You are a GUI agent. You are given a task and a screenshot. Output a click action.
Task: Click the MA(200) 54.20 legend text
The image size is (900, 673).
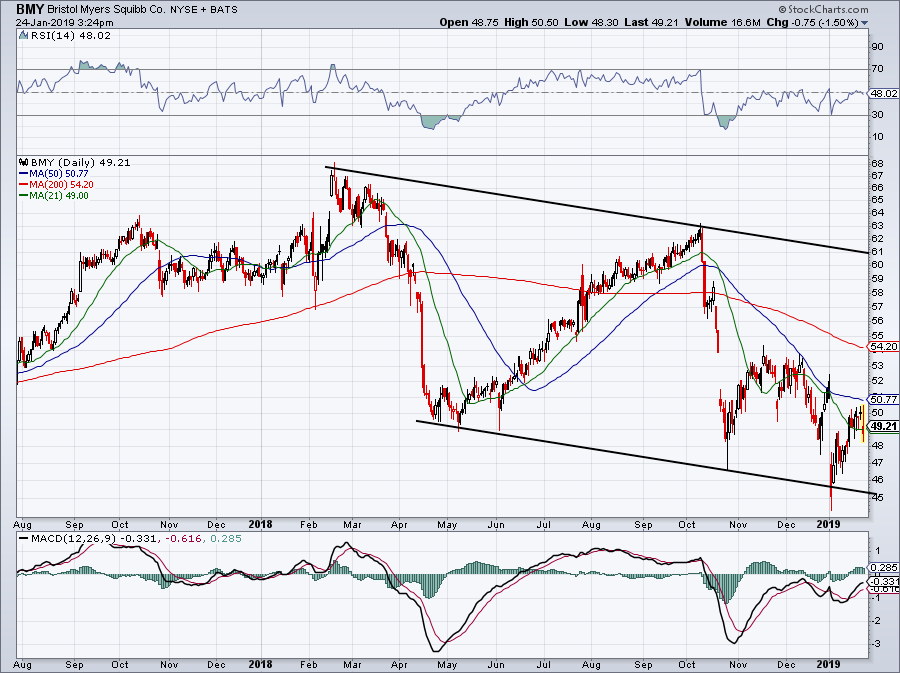point(61,185)
